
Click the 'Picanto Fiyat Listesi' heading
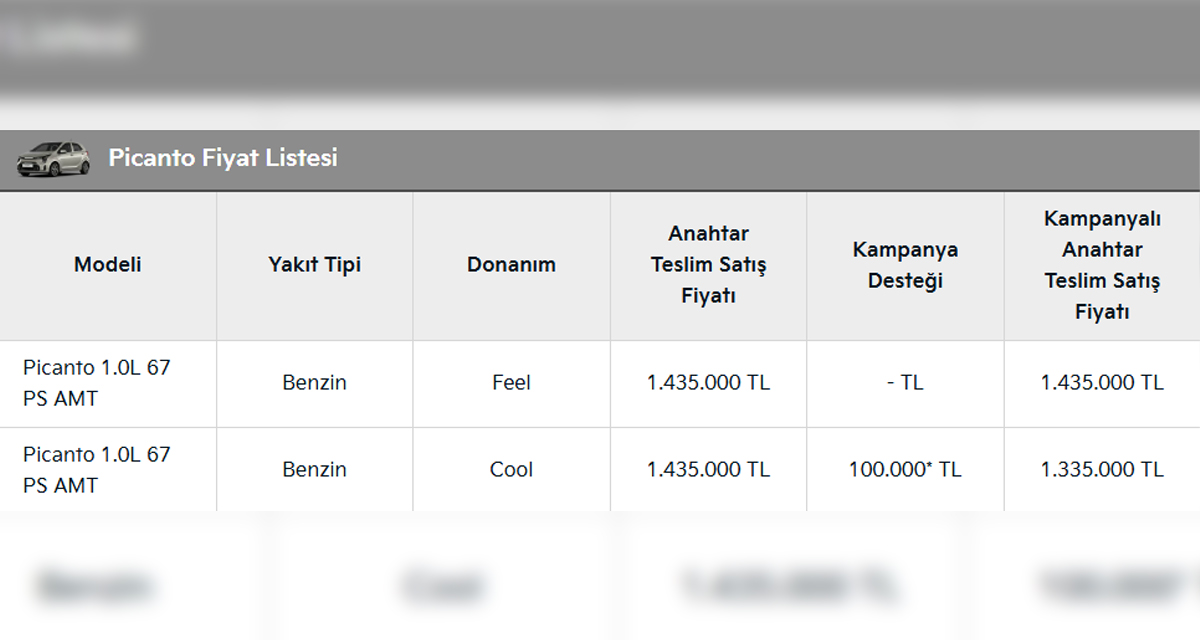[x=223, y=158]
